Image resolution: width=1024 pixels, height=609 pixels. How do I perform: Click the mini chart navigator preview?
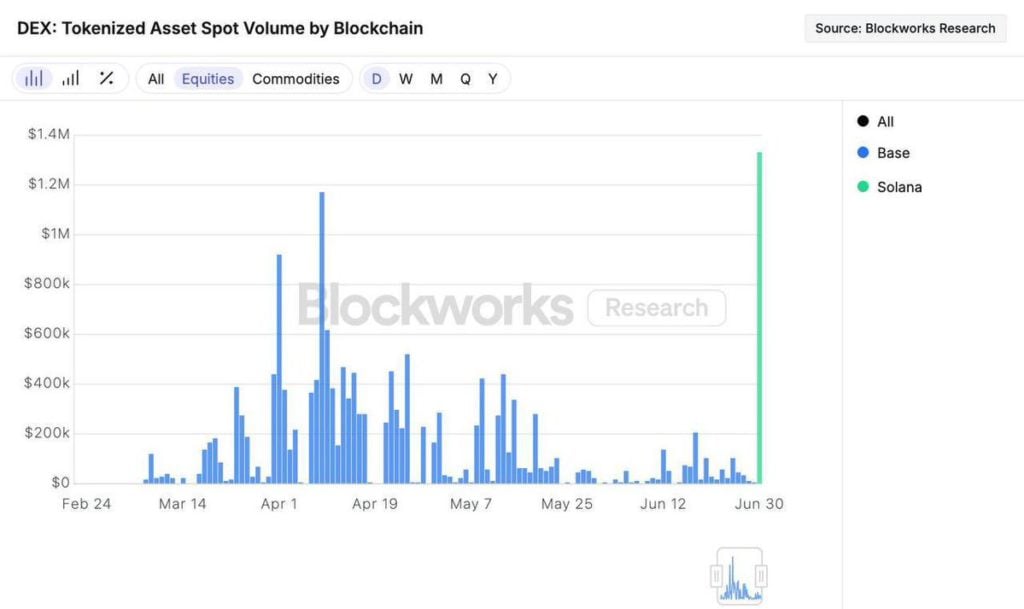tap(739, 578)
